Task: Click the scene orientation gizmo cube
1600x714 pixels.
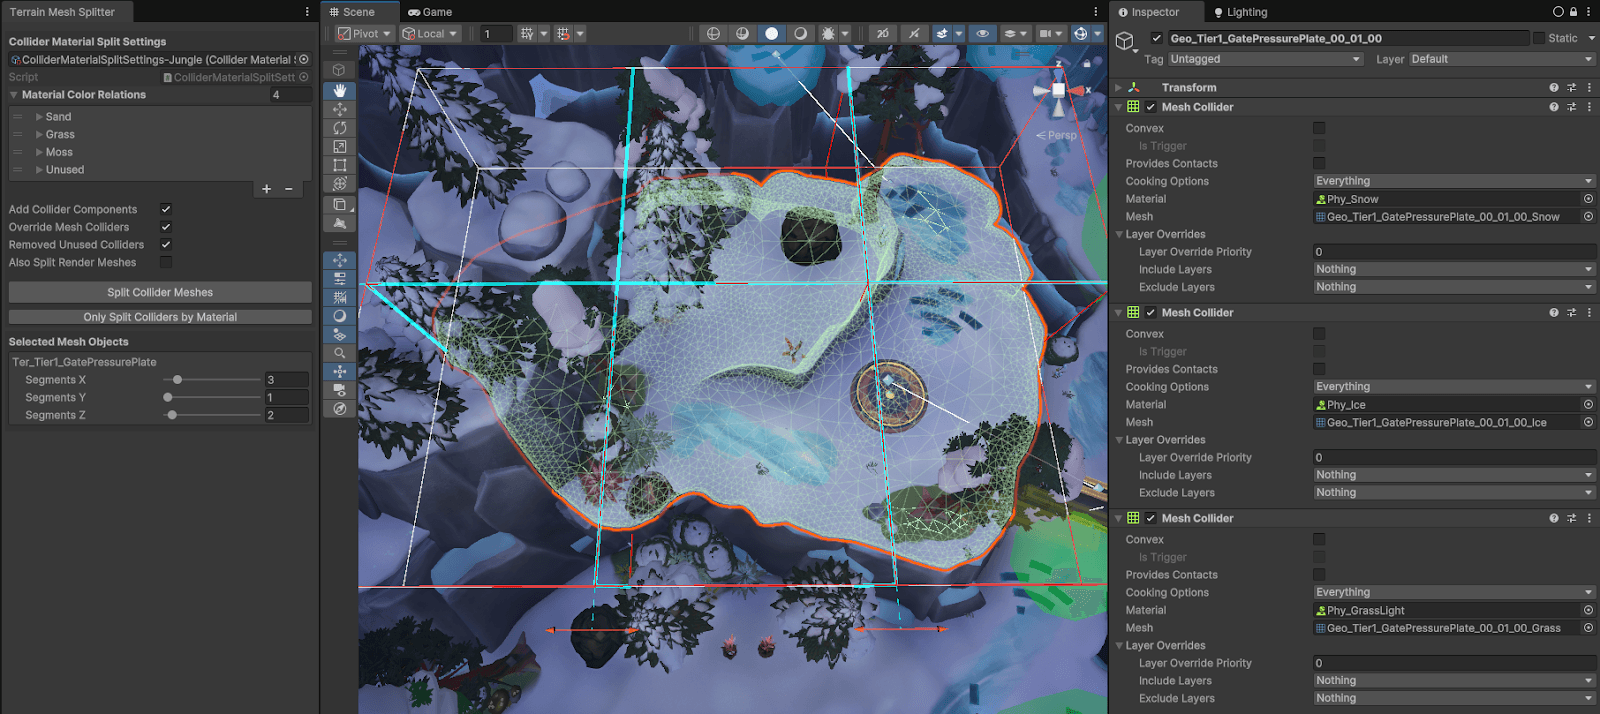Action: 1059,90
